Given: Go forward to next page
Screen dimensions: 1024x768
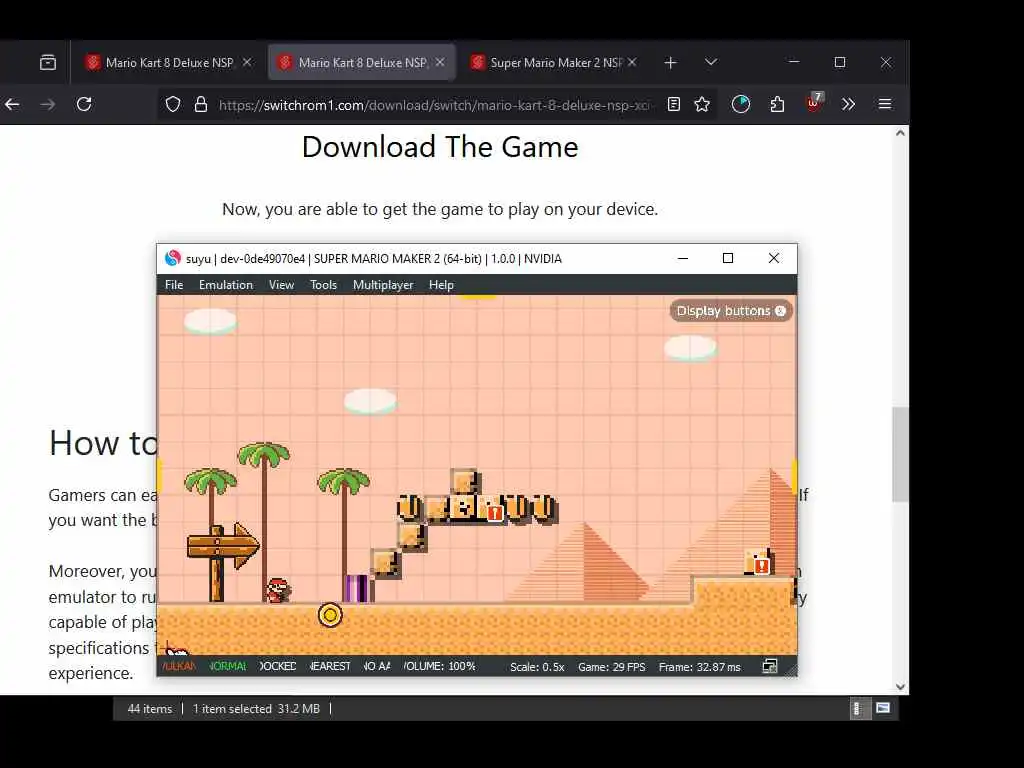Looking at the screenshot, I should coord(48,104).
